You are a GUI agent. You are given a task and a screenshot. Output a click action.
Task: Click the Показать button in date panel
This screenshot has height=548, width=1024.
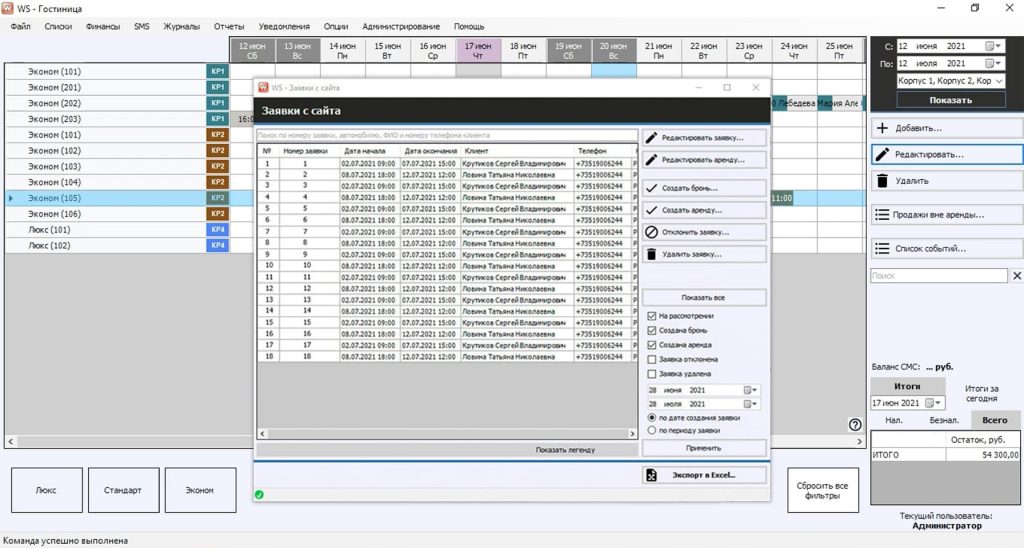[x=950, y=100]
